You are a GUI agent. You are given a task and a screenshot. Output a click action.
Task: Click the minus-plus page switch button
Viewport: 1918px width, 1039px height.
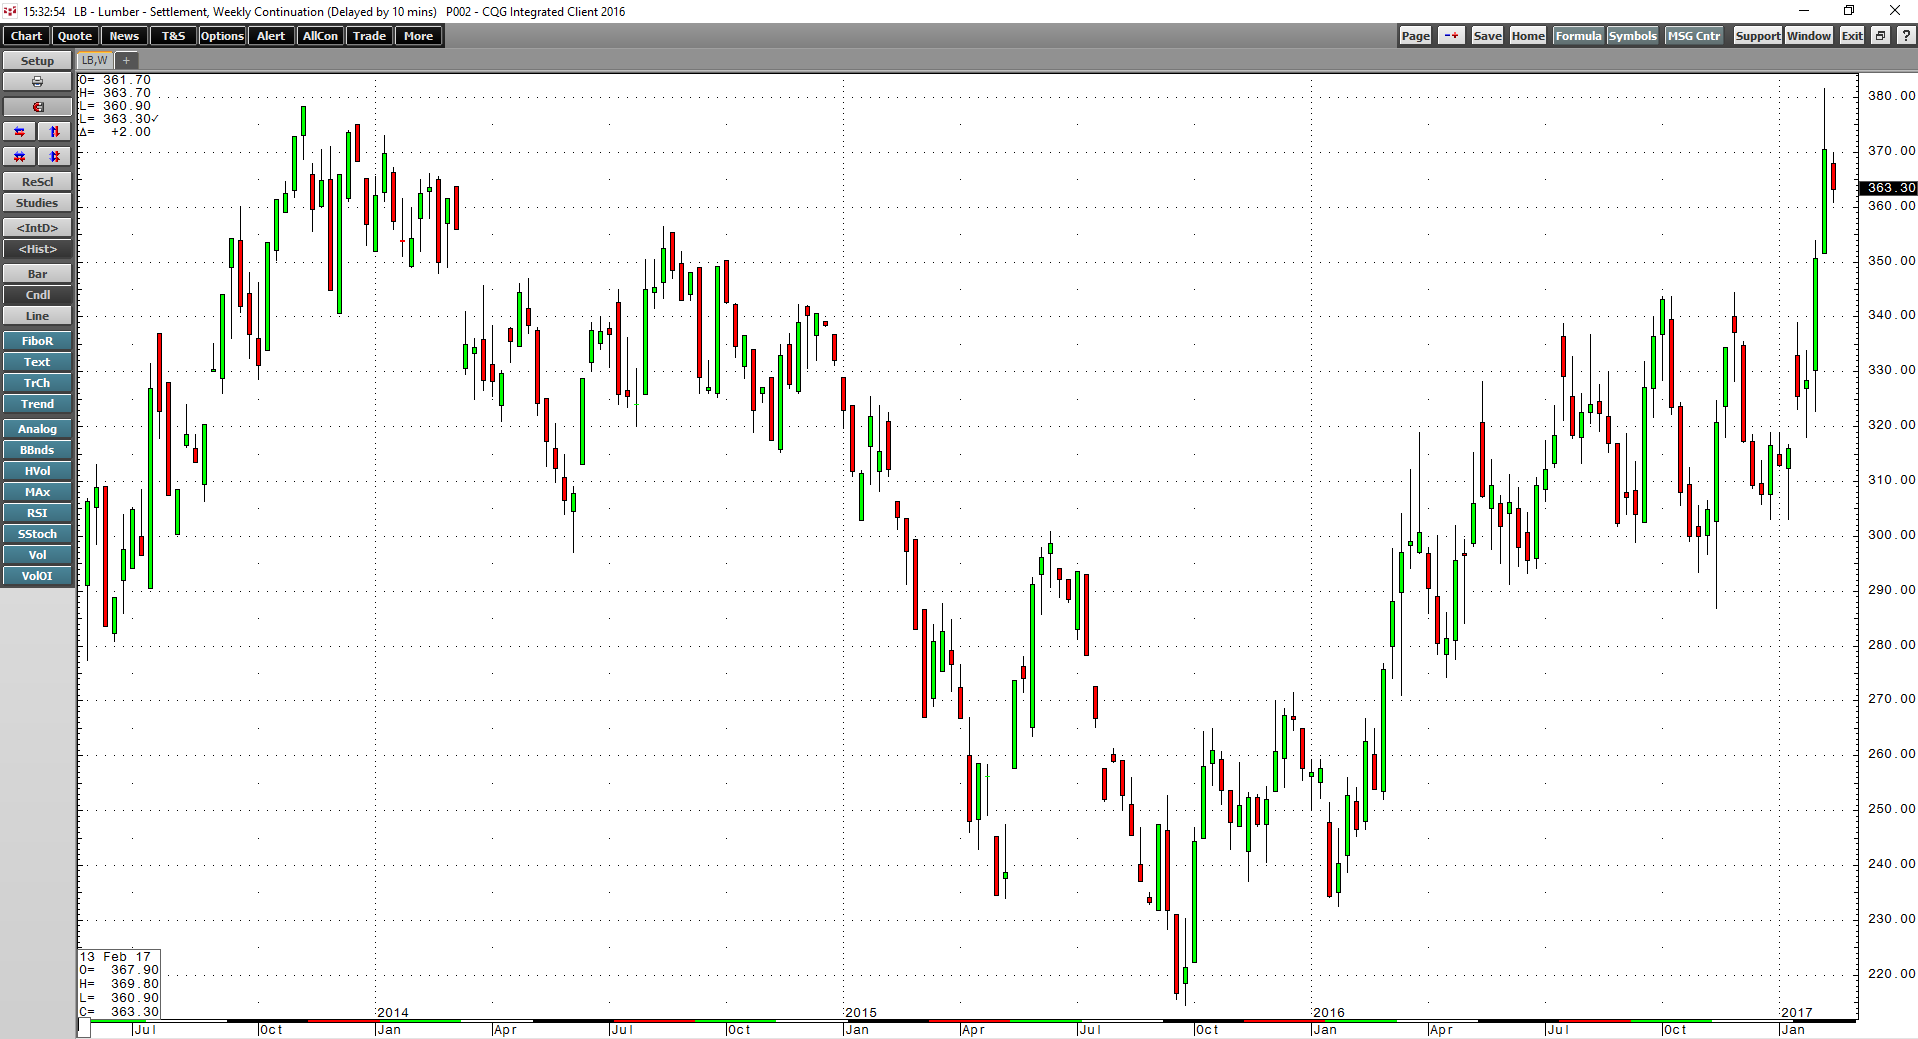point(1451,36)
